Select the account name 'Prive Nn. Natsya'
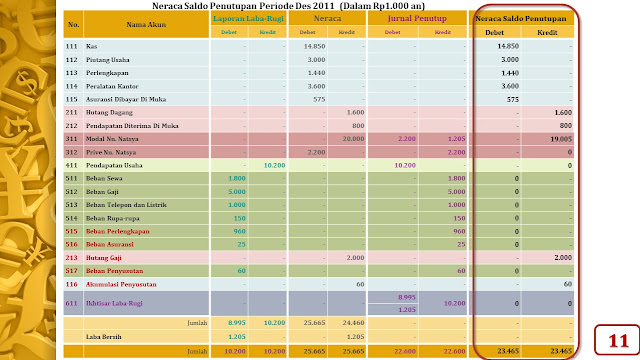The image size is (640, 360). point(111,152)
